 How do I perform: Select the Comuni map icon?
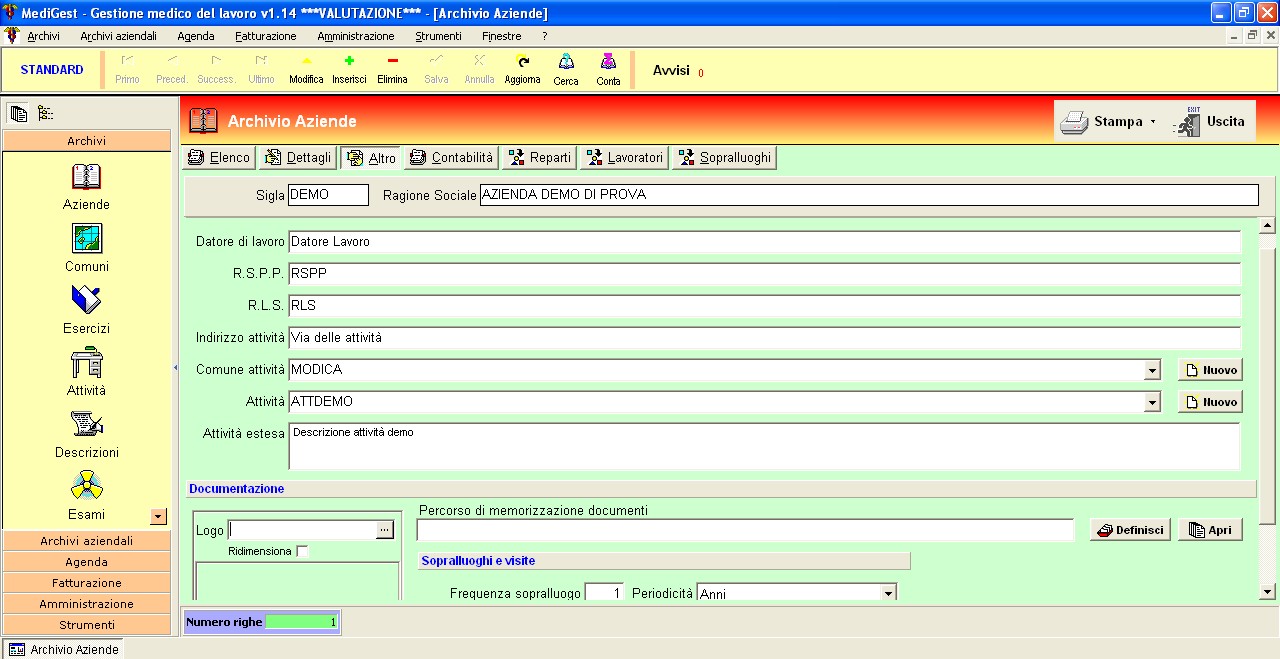coord(87,239)
